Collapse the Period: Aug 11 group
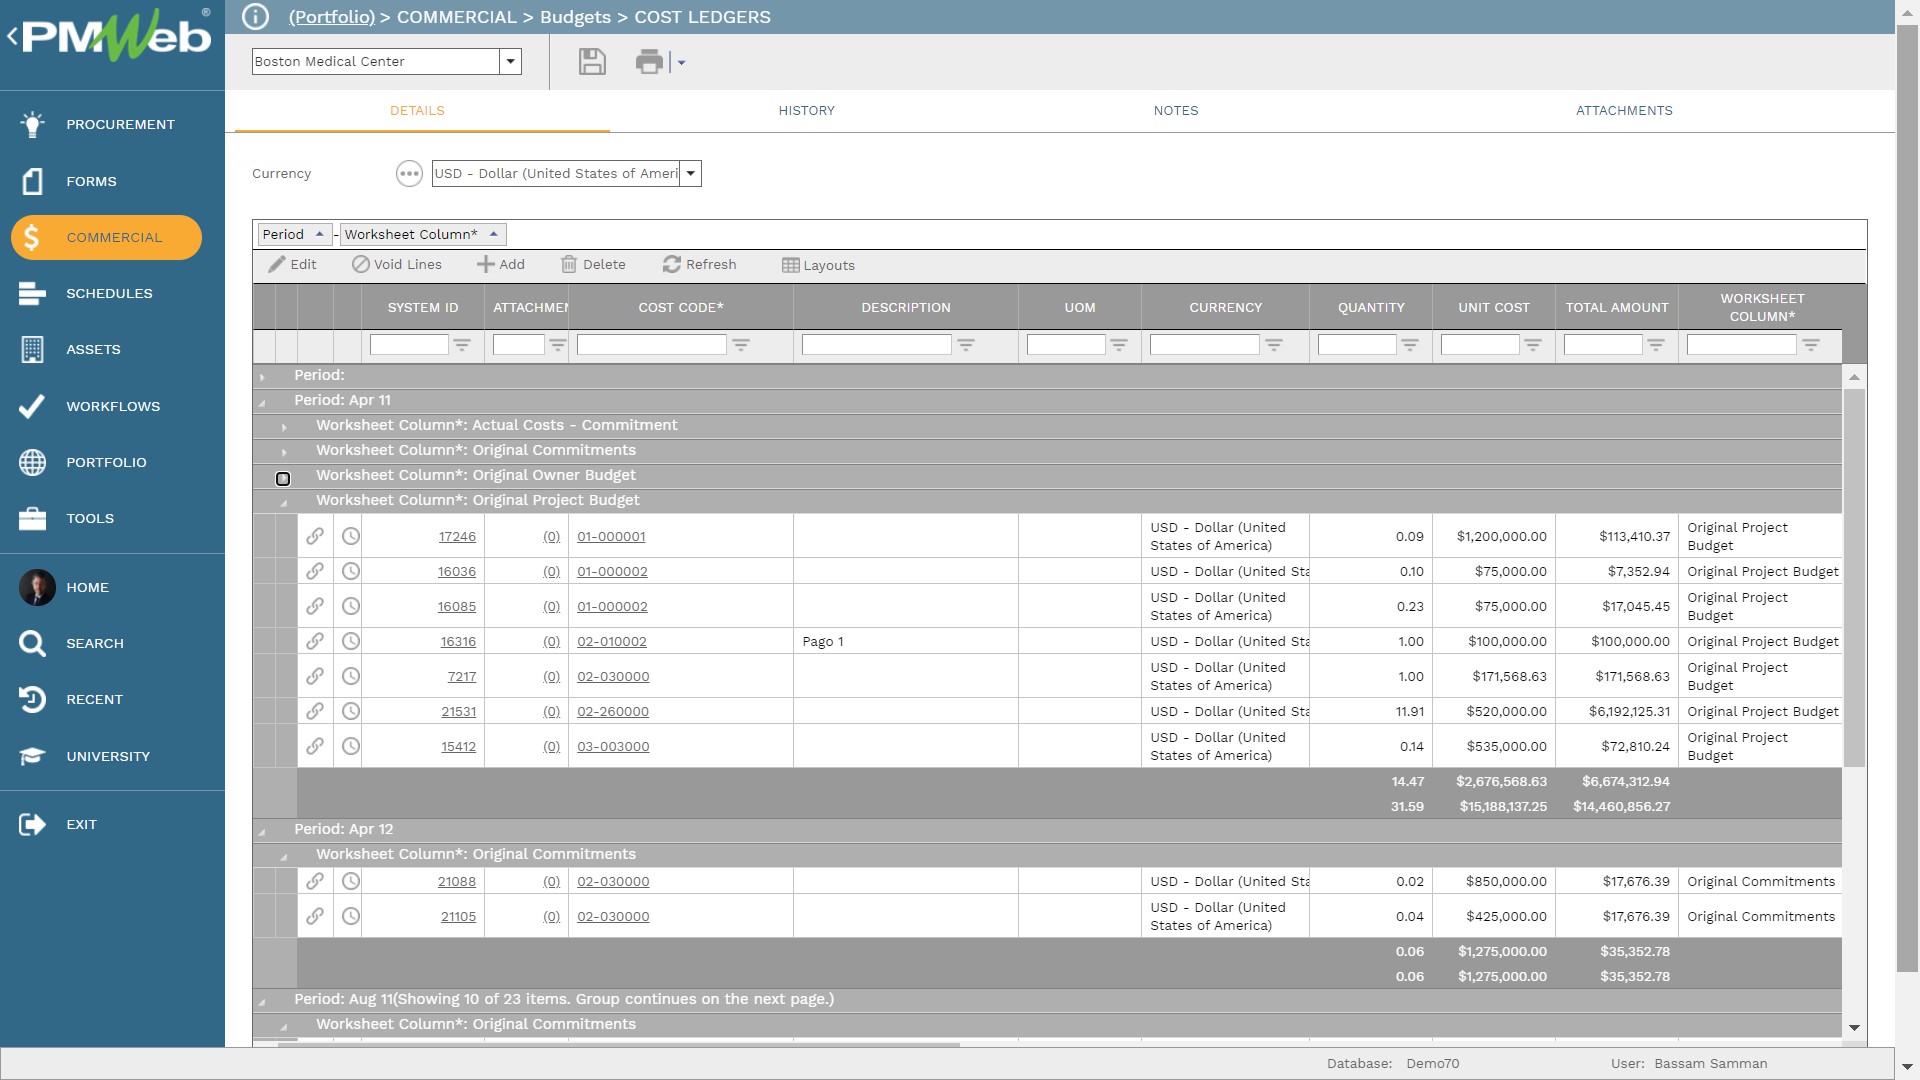The height and width of the screenshot is (1080, 1920). [263, 1000]
